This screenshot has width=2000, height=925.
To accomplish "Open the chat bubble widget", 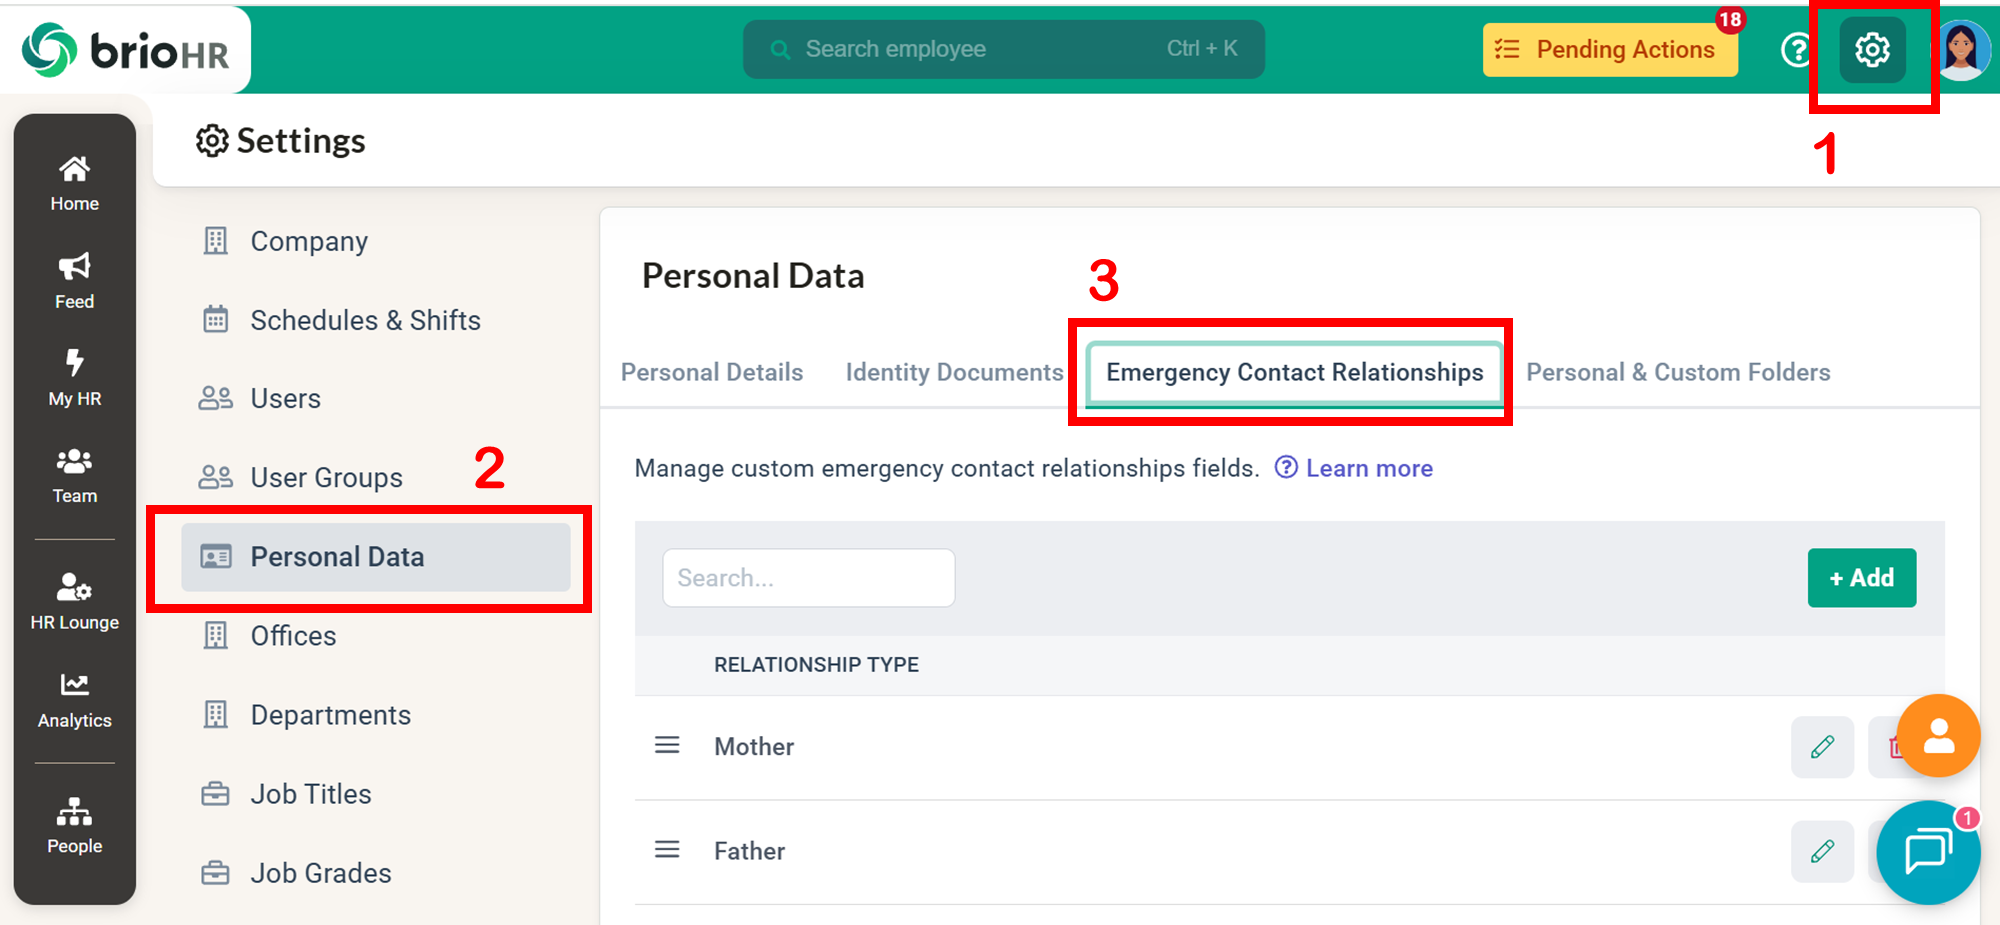I will pyautogui.click(x=1927, y=852).
